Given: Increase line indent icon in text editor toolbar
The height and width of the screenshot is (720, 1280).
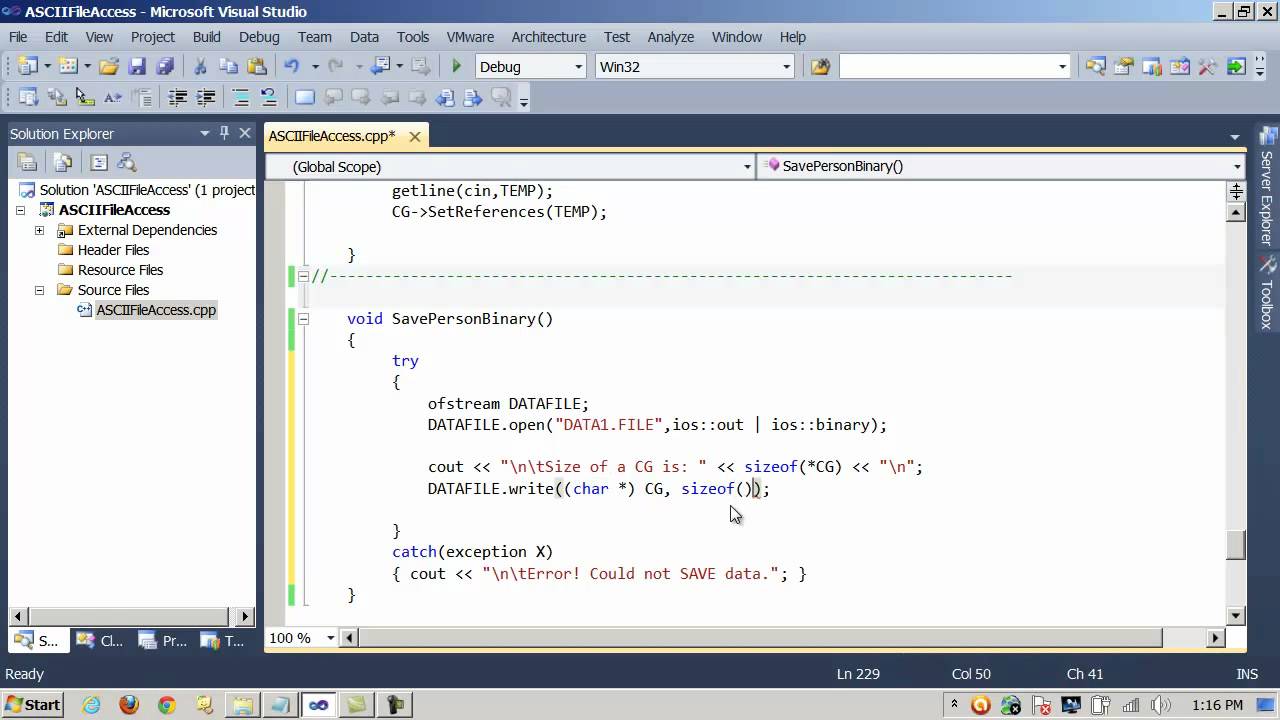Looking at the screenshot, I should click(x=206, y=97).
